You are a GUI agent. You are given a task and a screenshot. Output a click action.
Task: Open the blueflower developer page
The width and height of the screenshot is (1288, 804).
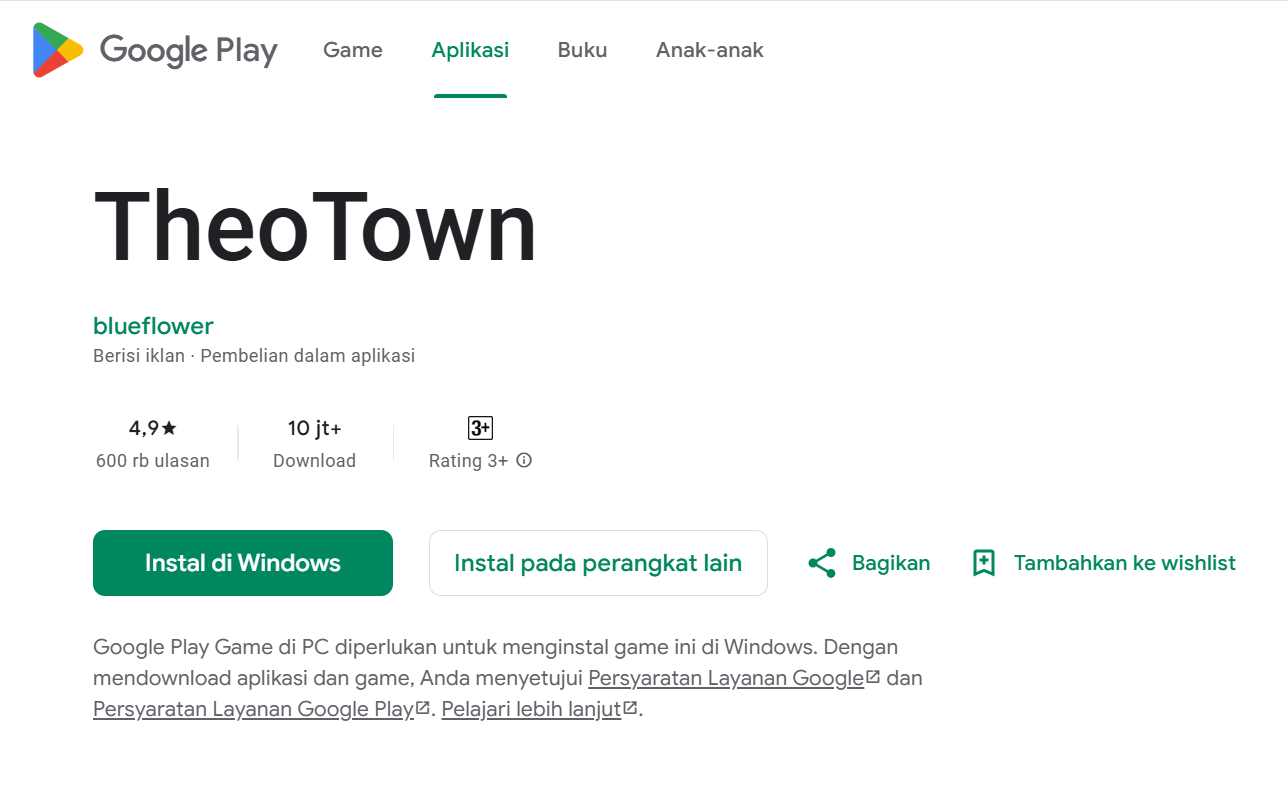[152, 326]
